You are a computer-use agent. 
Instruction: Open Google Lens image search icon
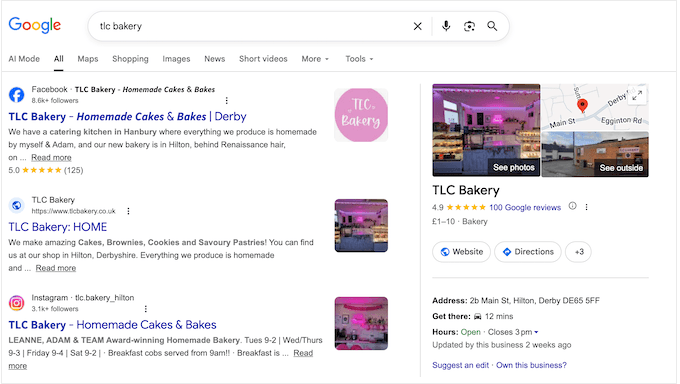[x=469, y=26]
